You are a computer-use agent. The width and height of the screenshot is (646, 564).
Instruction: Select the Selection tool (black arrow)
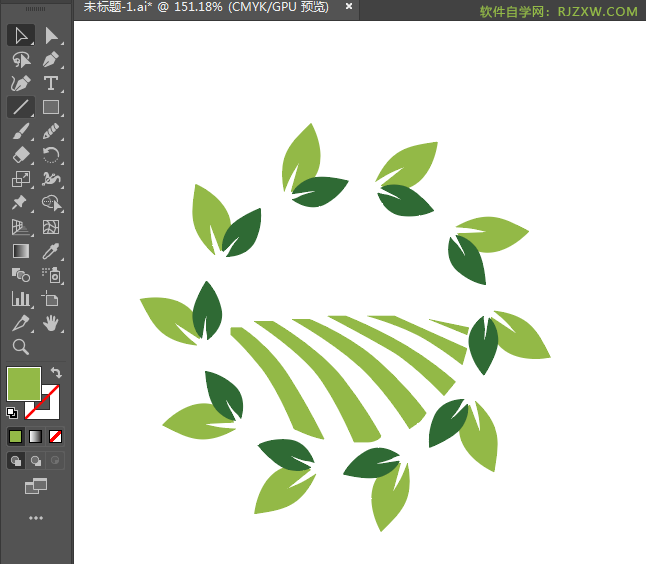tap(21, 35)
